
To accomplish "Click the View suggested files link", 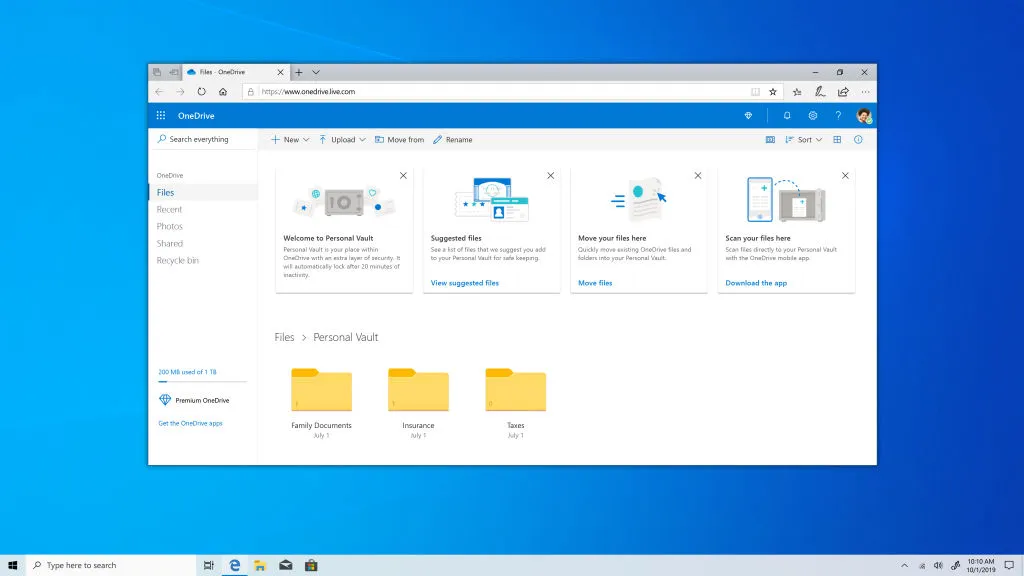I will coord(464,283).
